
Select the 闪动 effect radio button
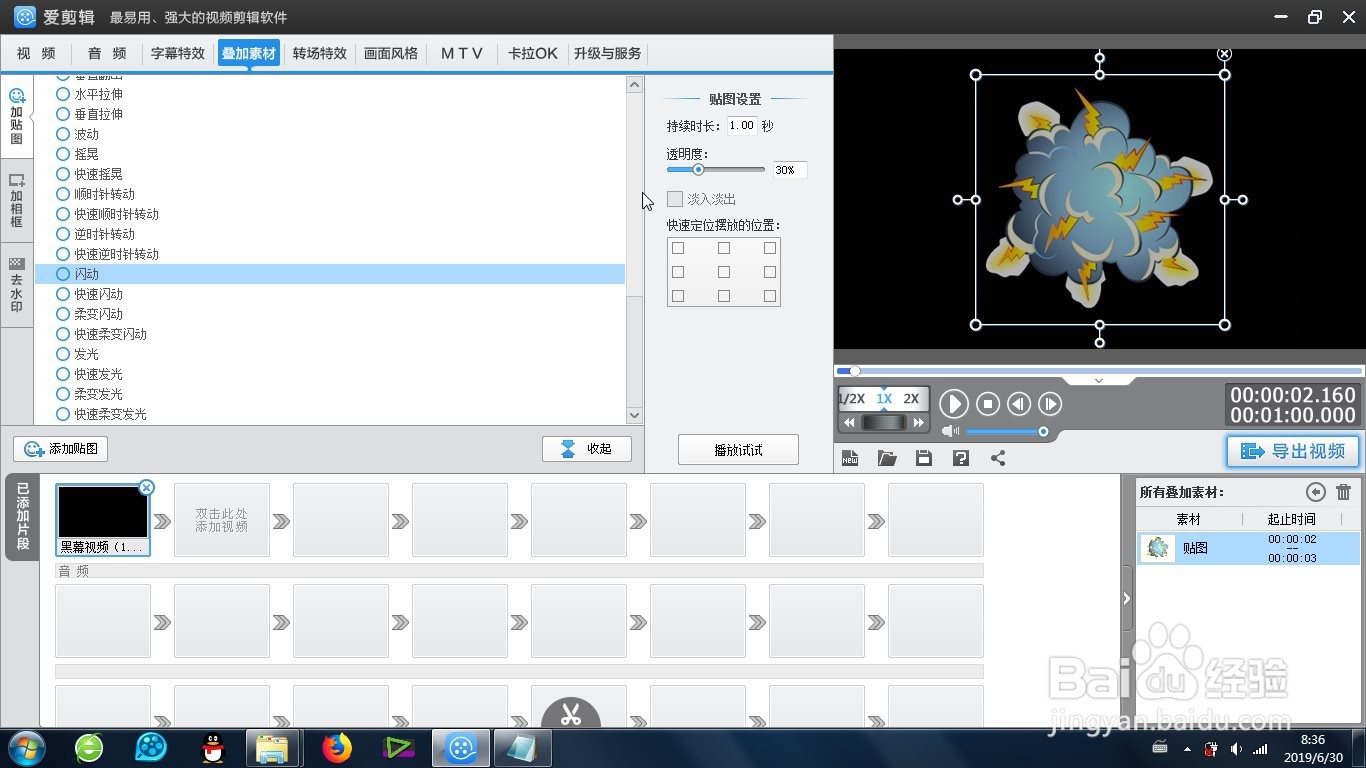pyautogui.click(x=63, y=274)
